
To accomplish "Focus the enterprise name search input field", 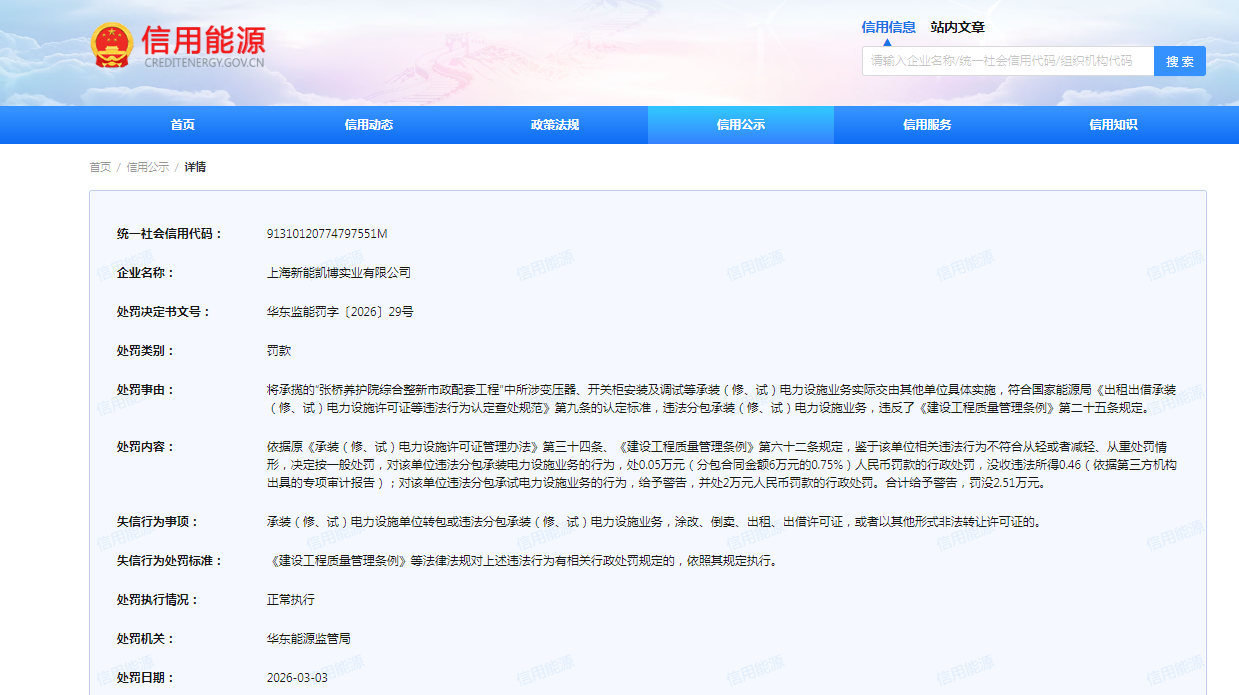I will 1007,61.
